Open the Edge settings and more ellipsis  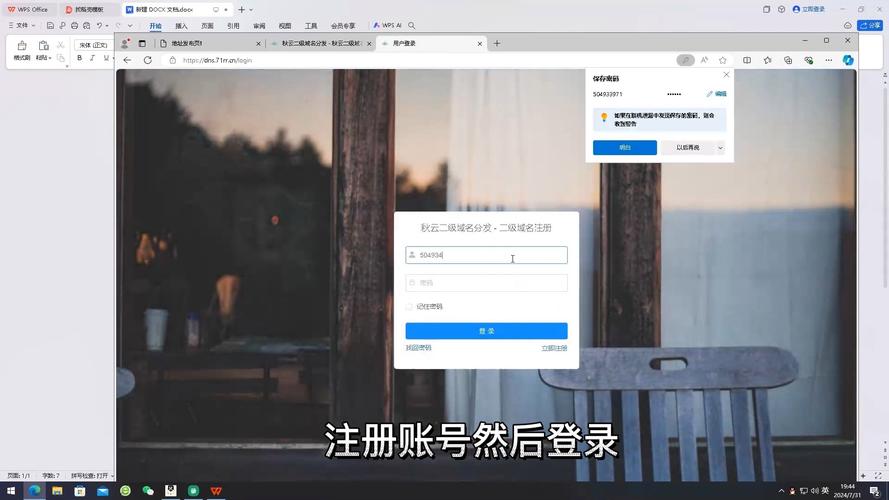pyautogui.click(x=829, y=60)
